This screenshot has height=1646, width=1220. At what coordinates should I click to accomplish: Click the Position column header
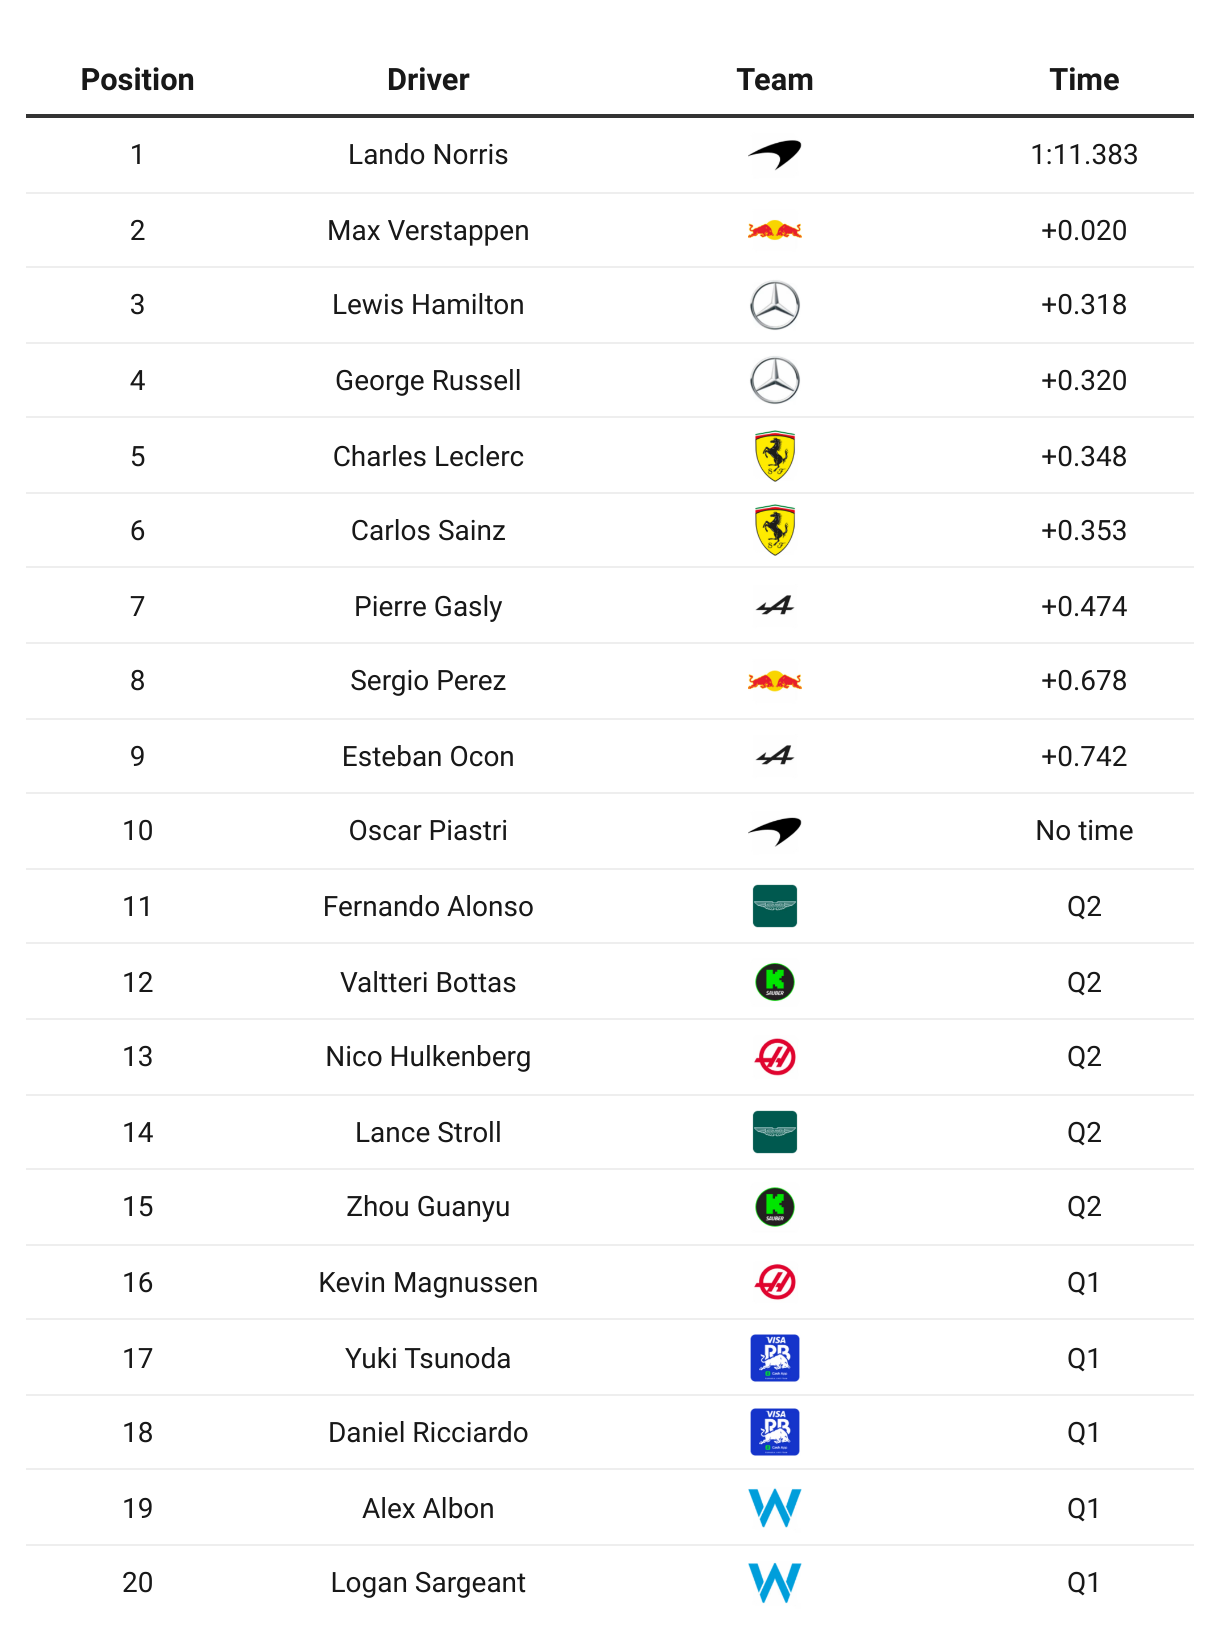tap(138, 80)
